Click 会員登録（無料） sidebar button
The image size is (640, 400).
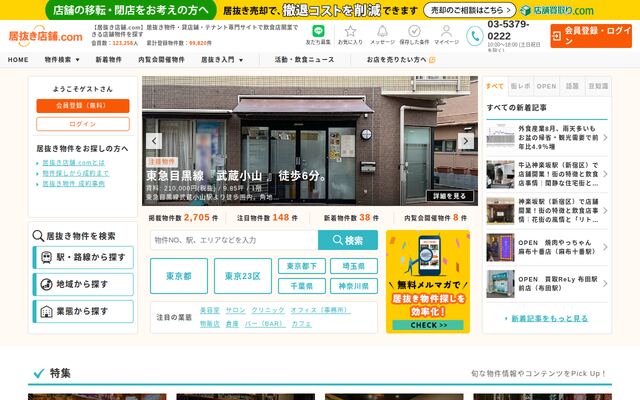(83, 106)
